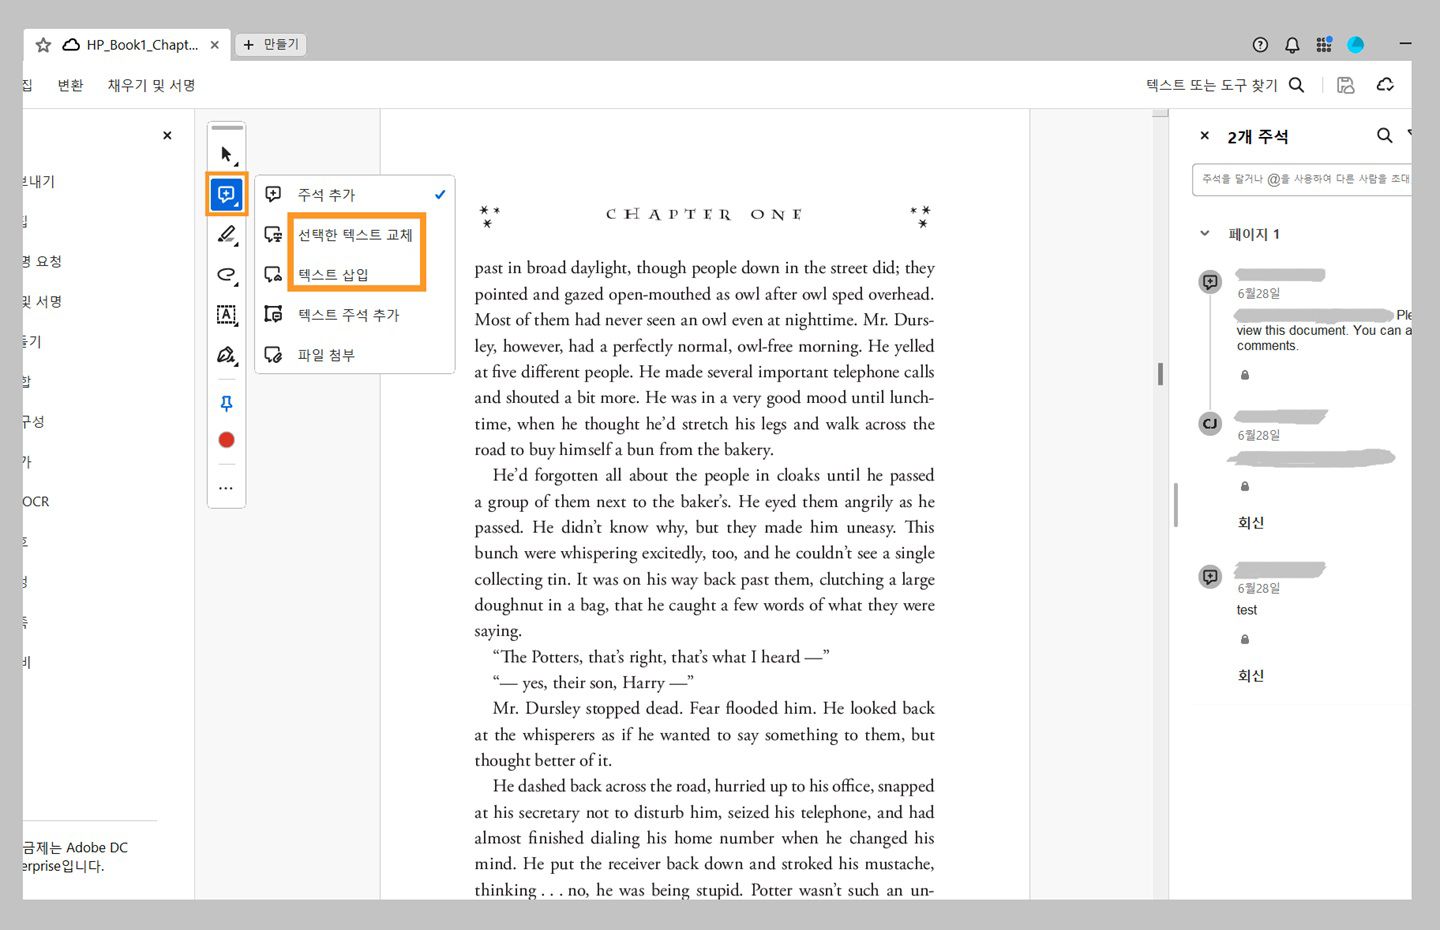Open the red color picker circle

click(x=227, y=440)
